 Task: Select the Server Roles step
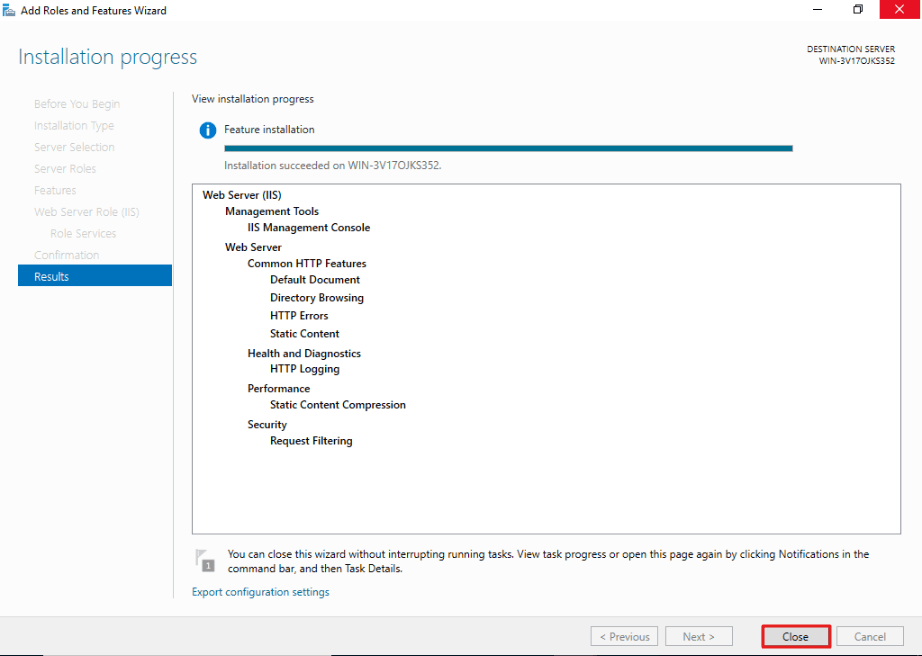[65, 169]
